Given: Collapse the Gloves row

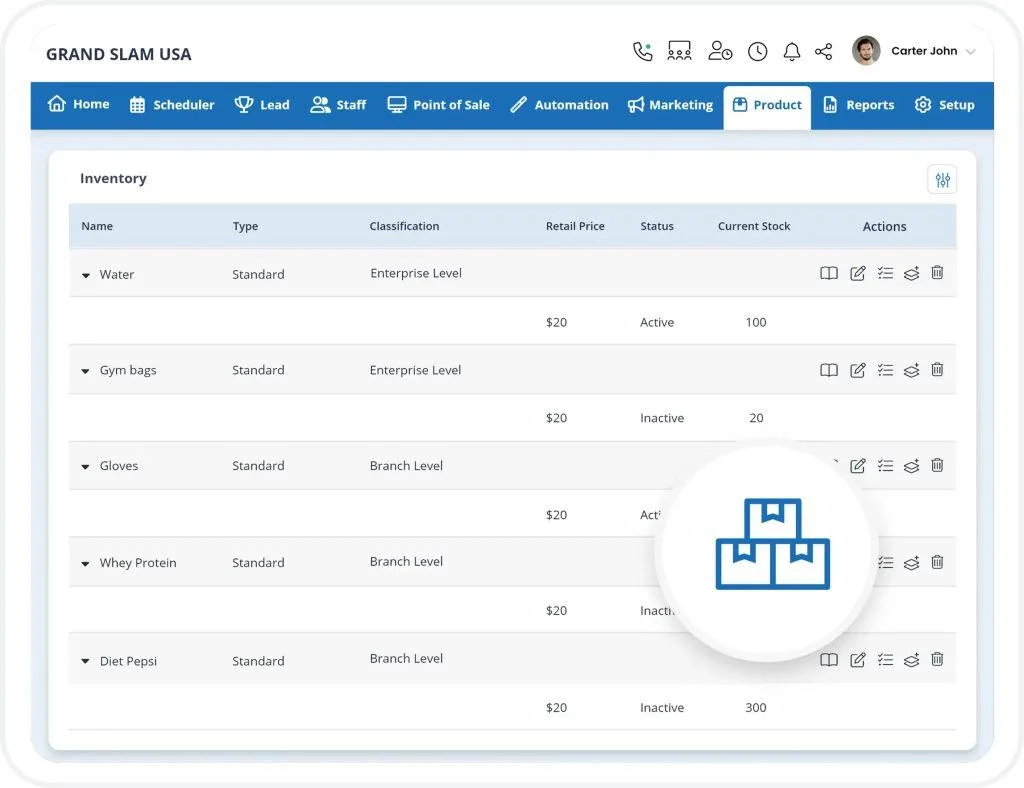Looking at the screenshot, I should coord(86,467).
